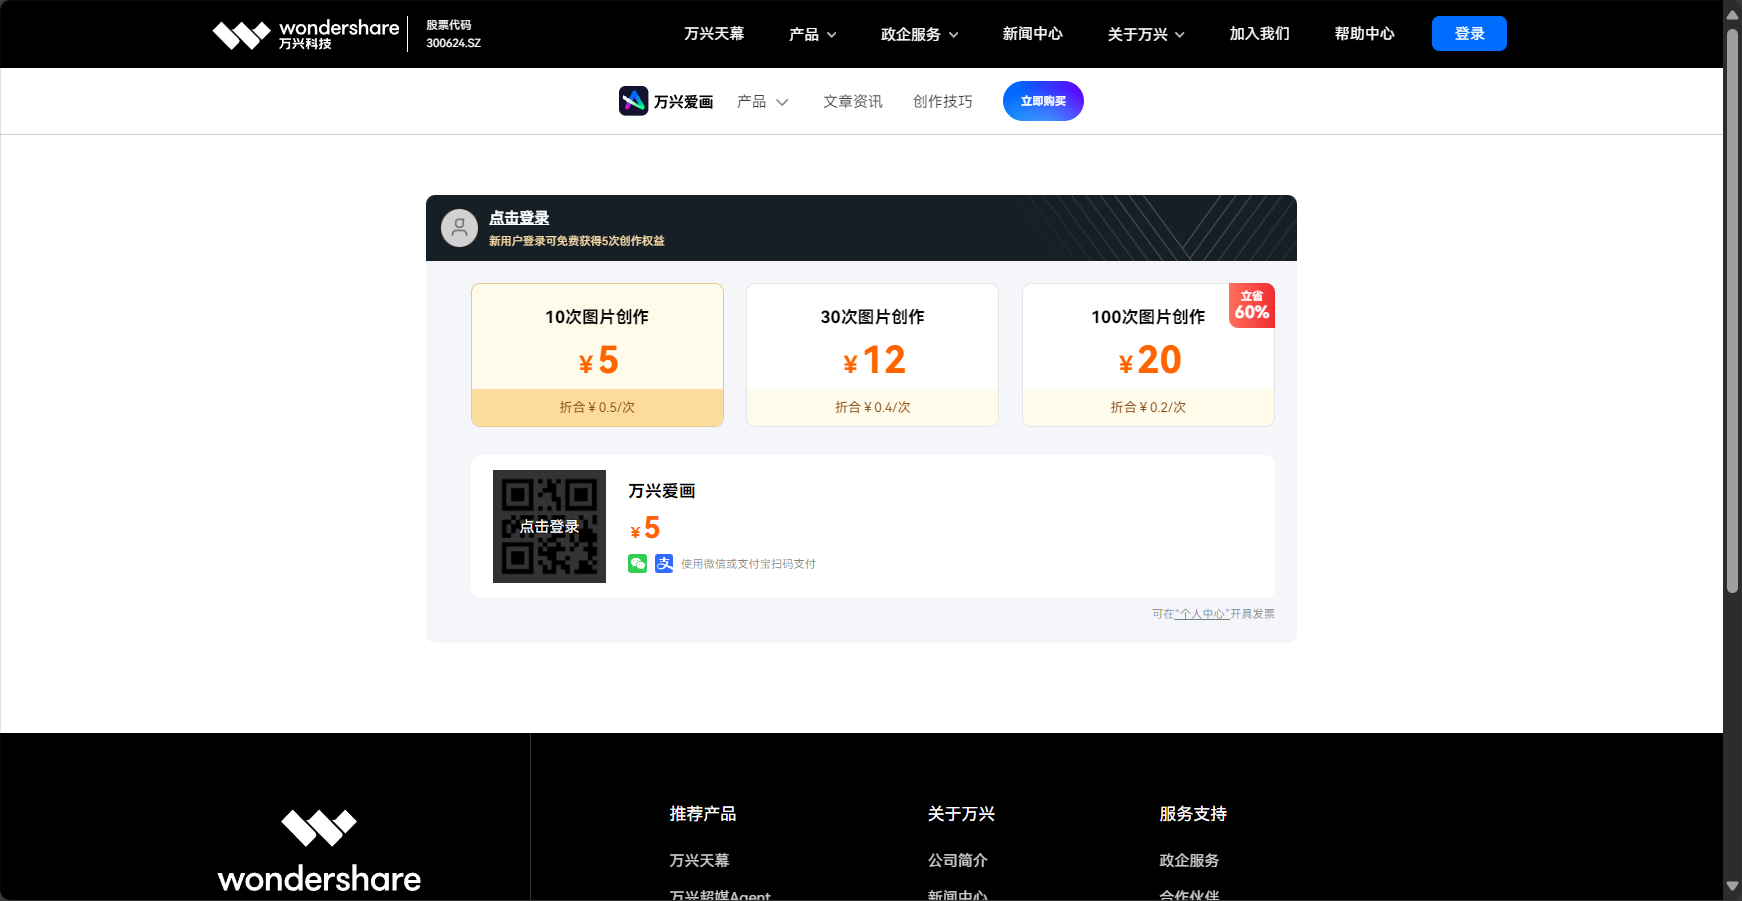The width and height of the screenshot is (1742, 901).
Task: Click the 立即购买 button
Action: pyautogui.click(x=1043, y=101)
